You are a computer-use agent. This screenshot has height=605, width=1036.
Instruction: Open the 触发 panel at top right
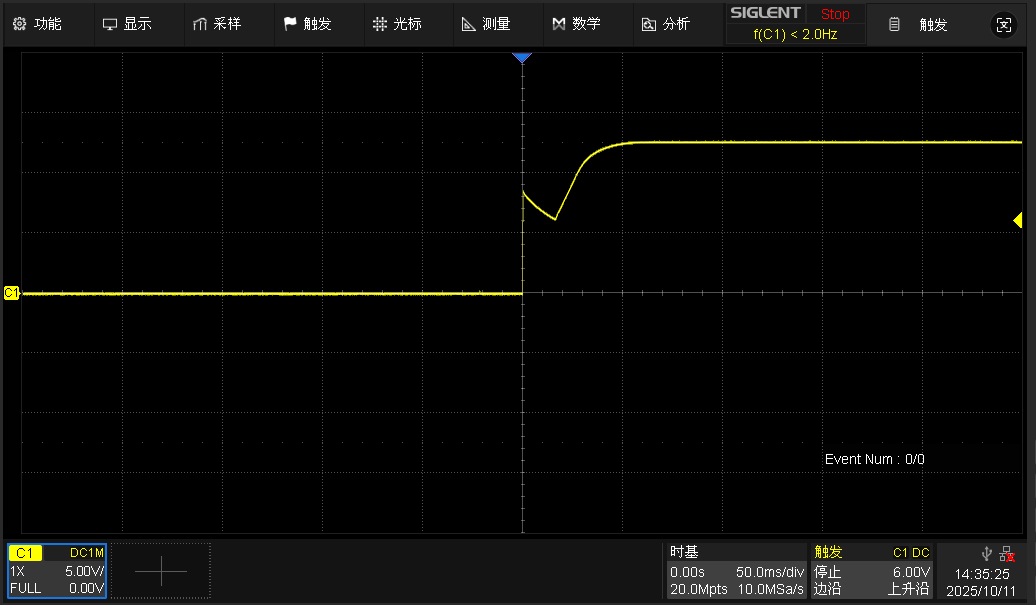click(933, 24)
